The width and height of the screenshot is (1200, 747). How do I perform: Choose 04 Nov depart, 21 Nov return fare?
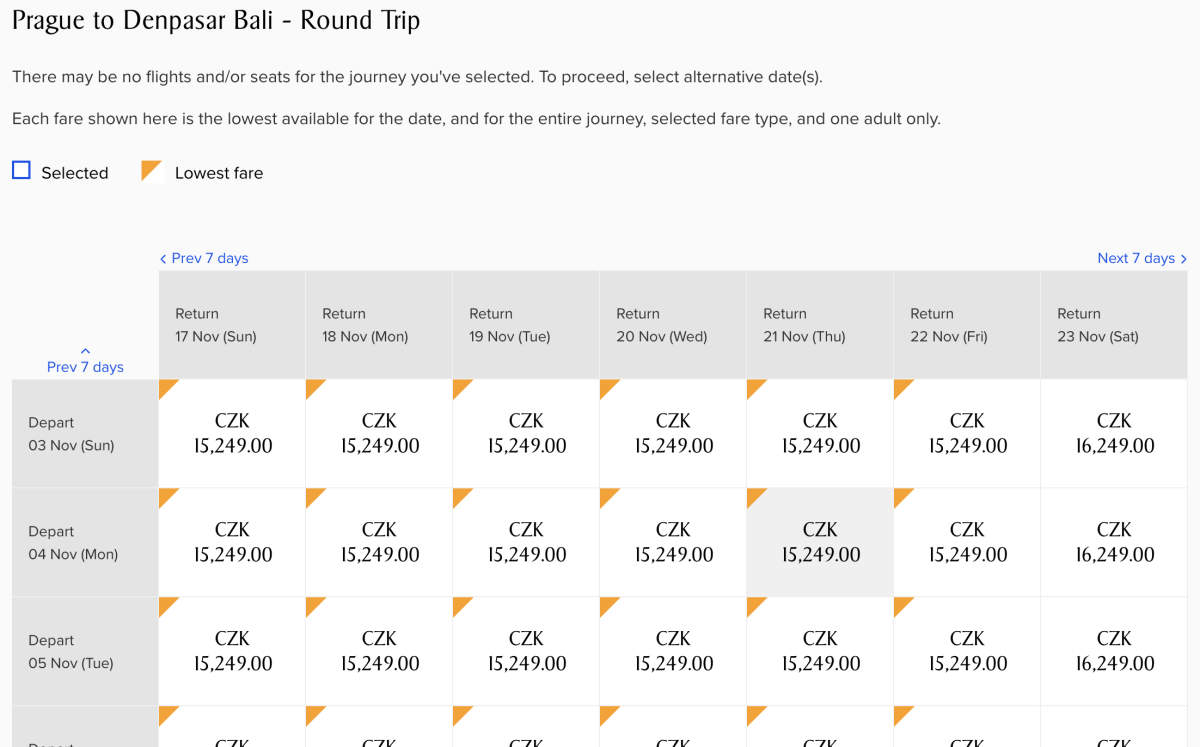(x=820, y=542)
